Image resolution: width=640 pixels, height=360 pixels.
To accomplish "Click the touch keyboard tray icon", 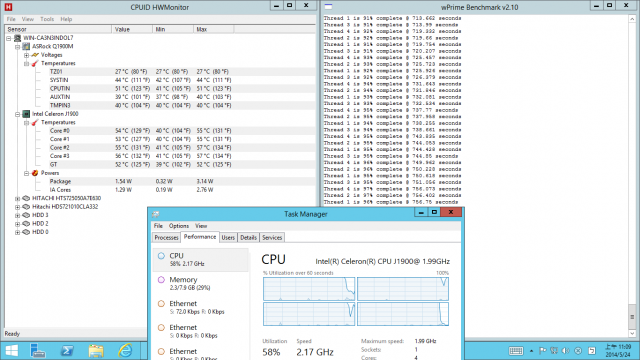I will point(516,351).
